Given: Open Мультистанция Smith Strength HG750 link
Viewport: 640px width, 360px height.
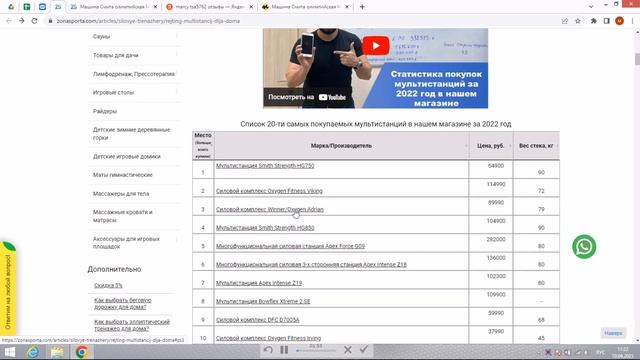Looking at the screenshot, I should (265, 166).
